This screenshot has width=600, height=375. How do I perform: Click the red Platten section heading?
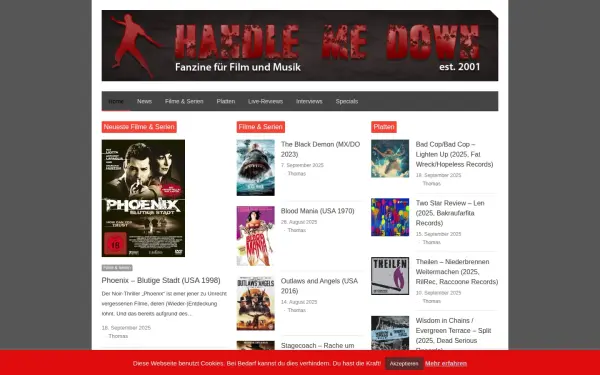pyautogui.click(x=384, y=127)
